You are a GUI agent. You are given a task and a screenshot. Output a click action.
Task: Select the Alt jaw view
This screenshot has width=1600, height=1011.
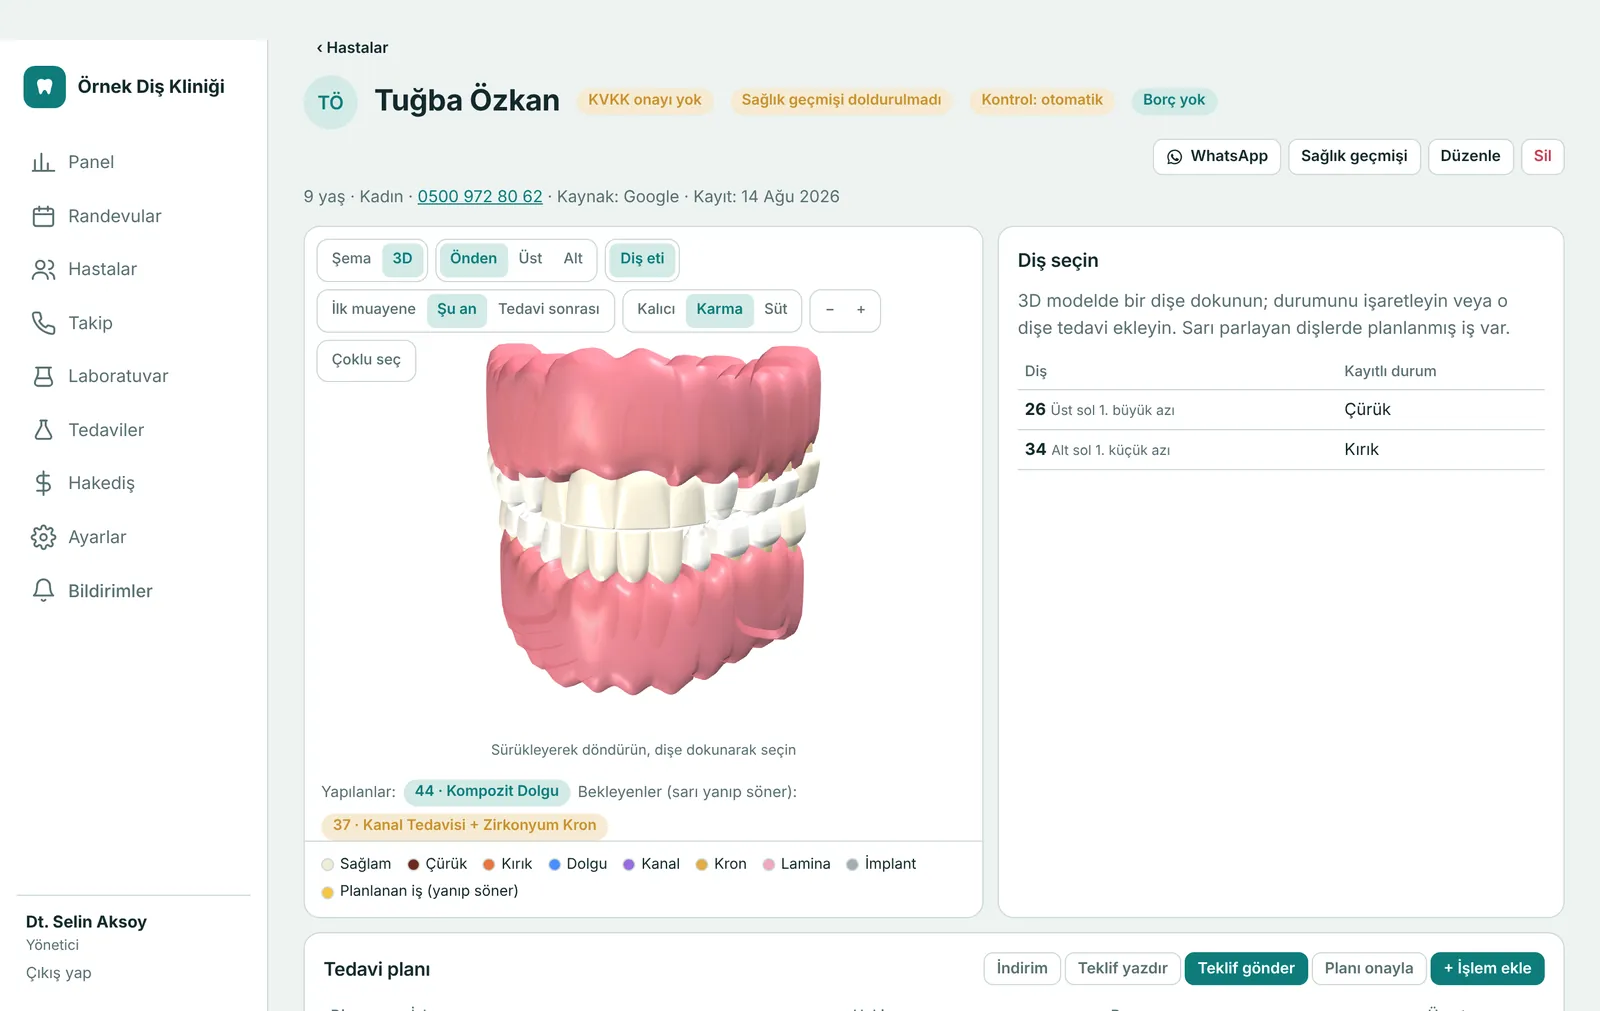(573, 259)
